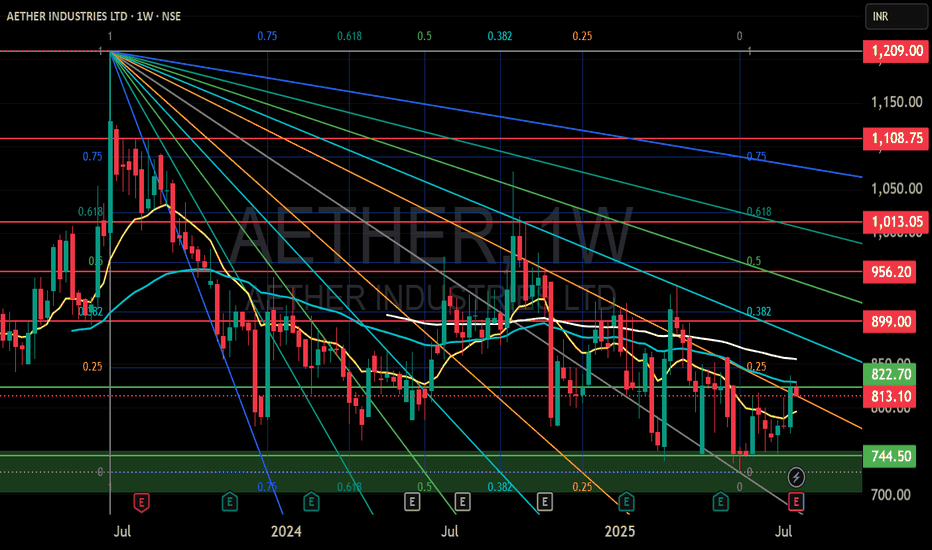Image resolution: width=932 pixels, height=550 pixels.
Task: Click the 2024 time axis label
Action: 286,532
